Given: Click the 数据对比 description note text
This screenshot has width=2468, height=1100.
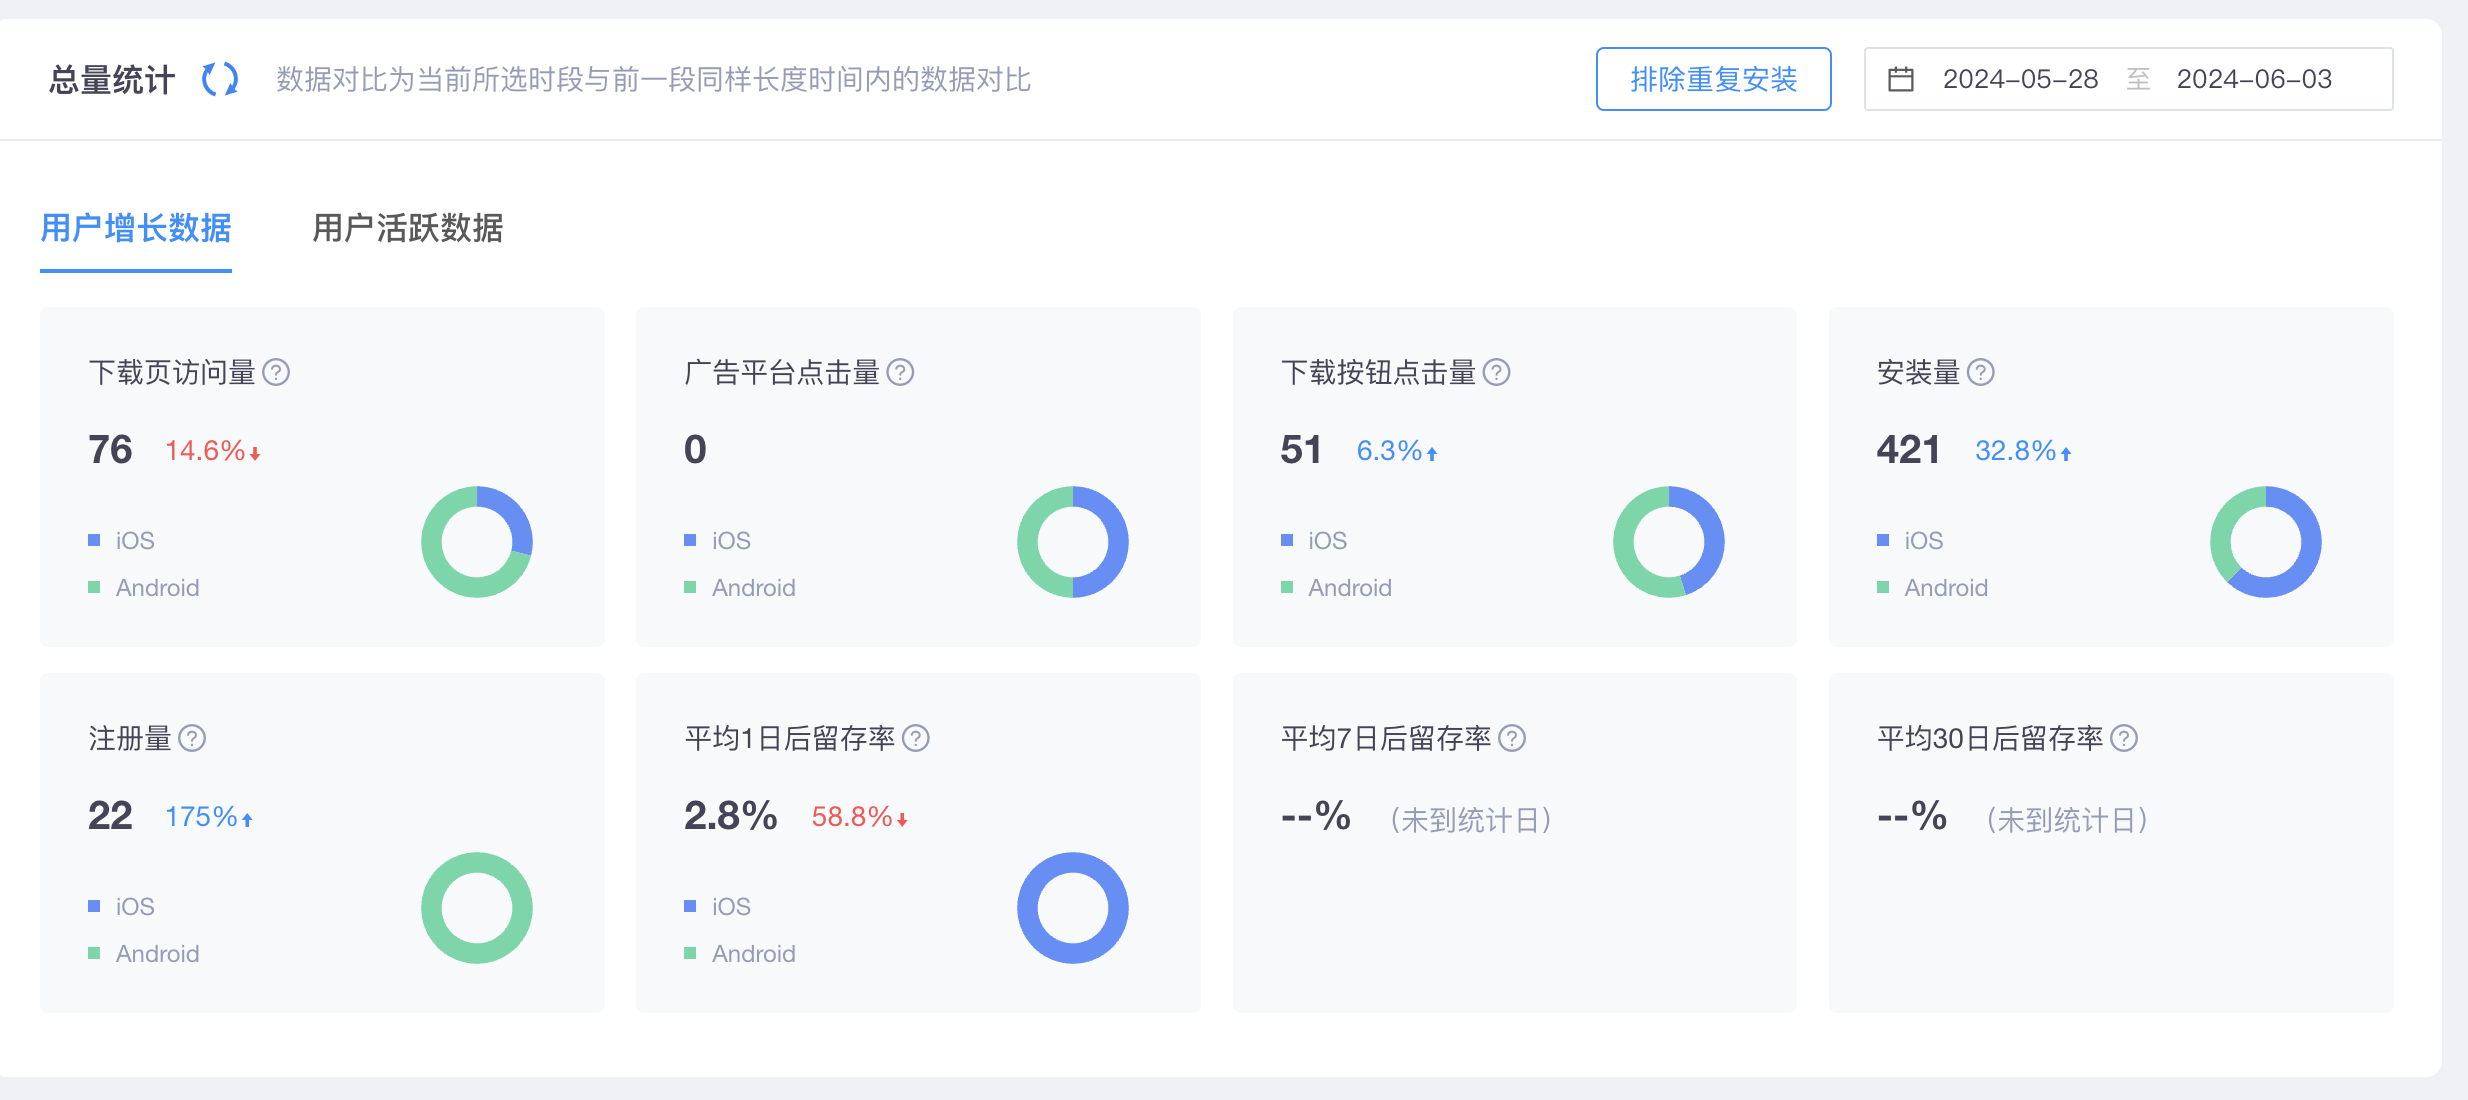Looking at the screenshot, I should (x=654, y=79).
